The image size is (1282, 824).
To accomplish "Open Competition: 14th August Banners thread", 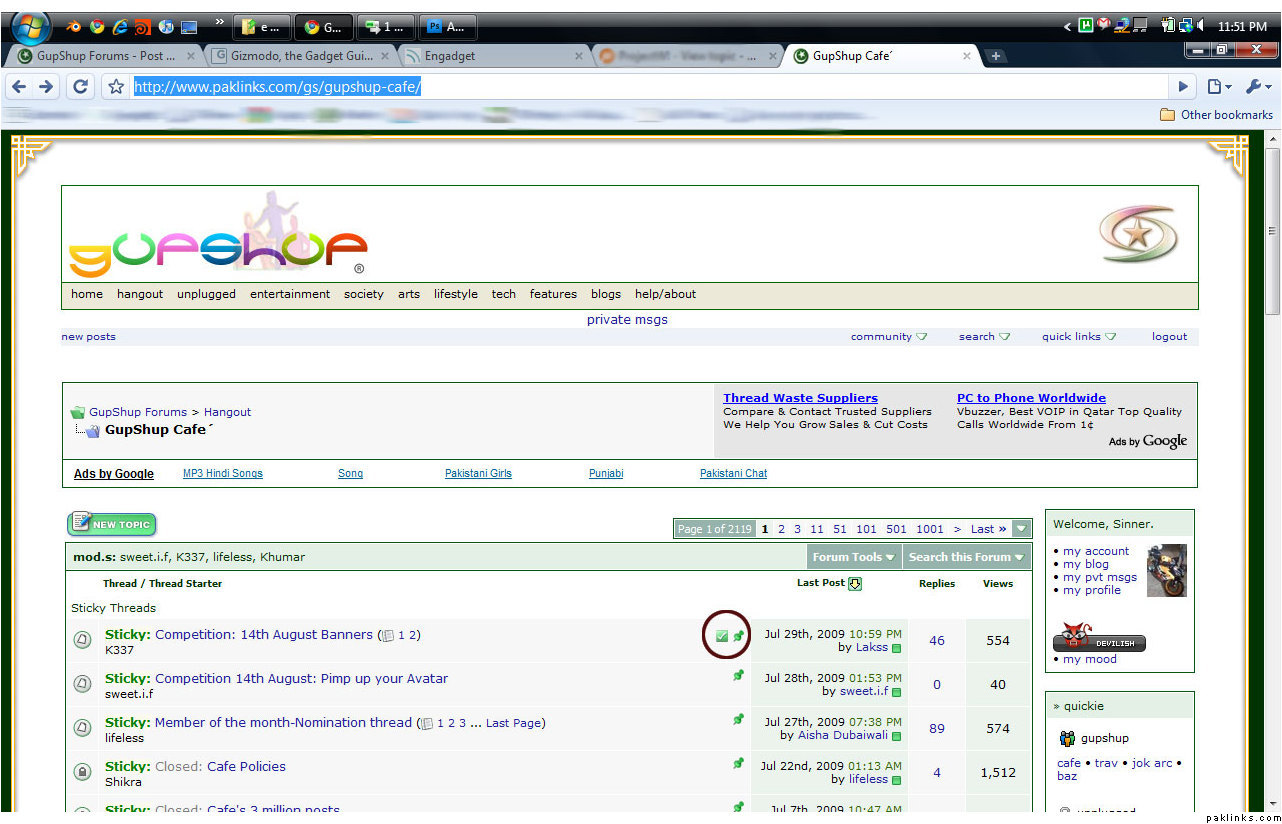I will 263,635.
